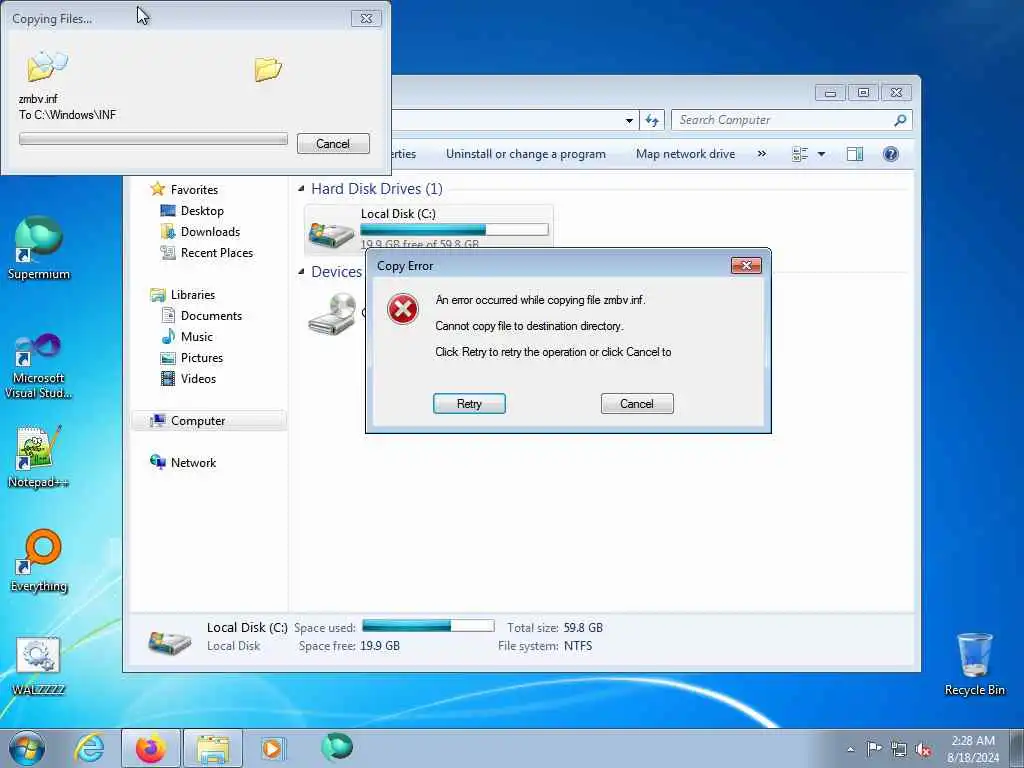Cancel in the Copy Error dialog
This screenshot has height=768, width=1024.
pos(637,404)
